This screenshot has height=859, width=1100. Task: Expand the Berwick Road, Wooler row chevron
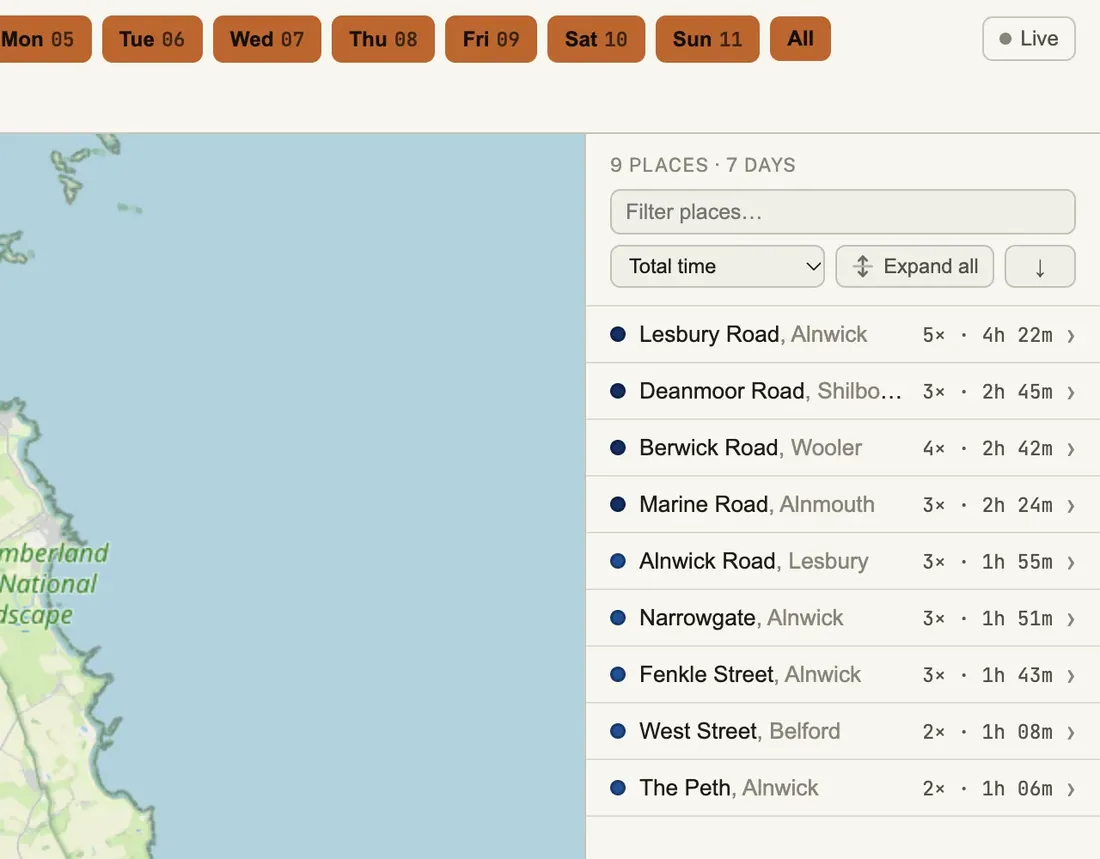click(x=1071, y=449)
